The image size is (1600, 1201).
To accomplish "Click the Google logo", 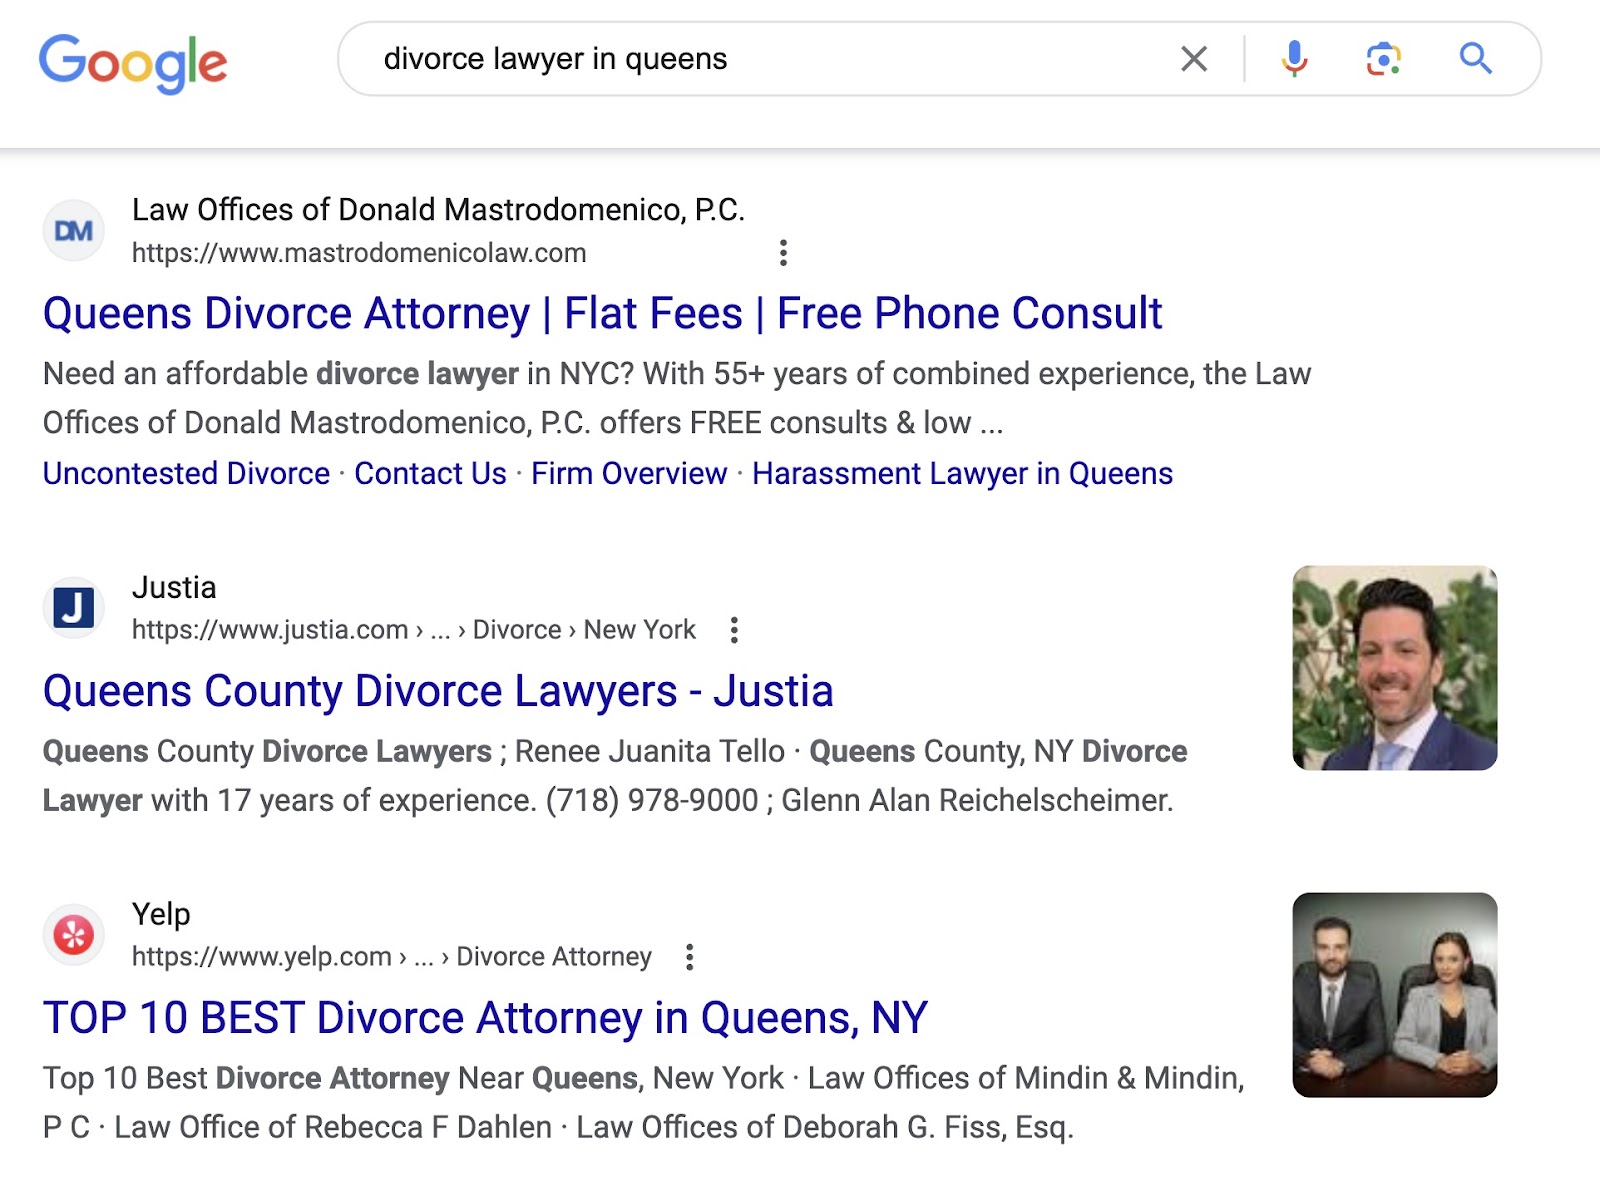I will (x=133, y=62).
